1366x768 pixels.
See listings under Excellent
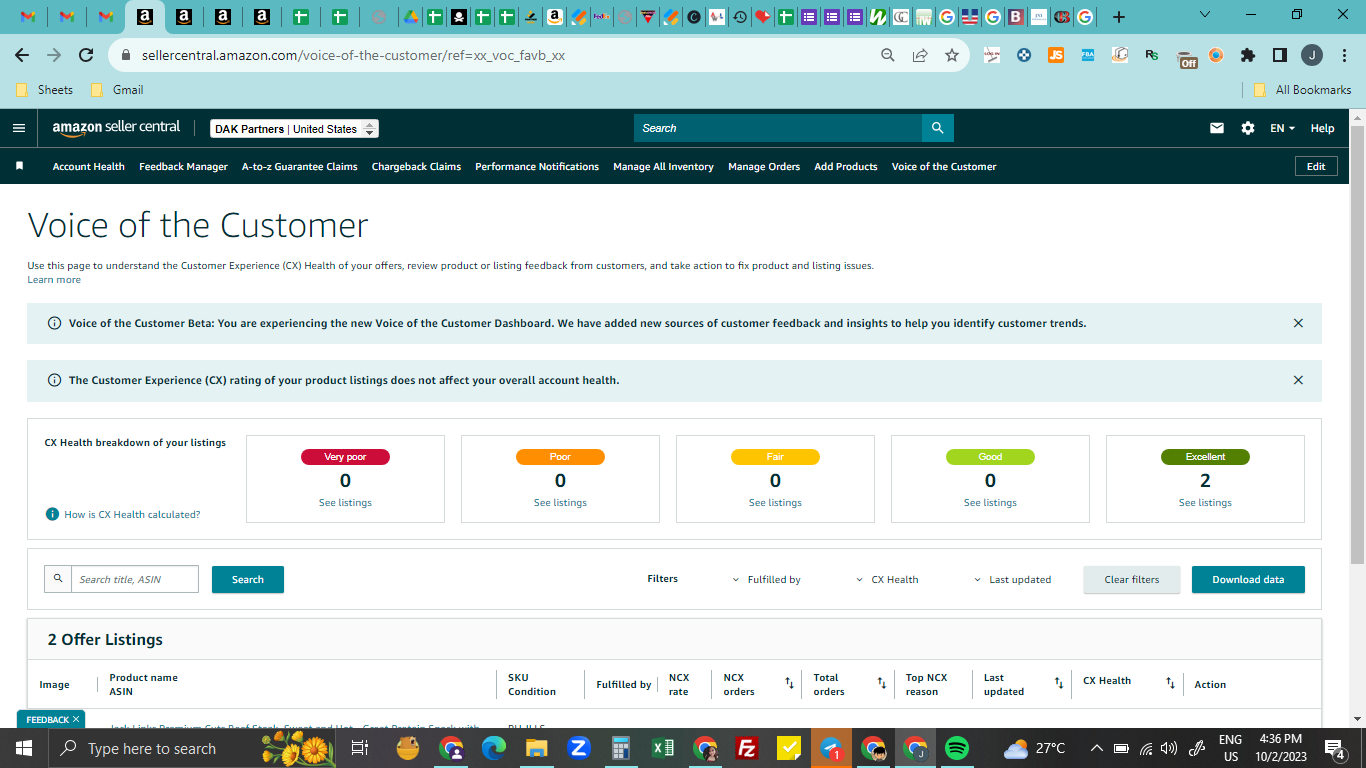click(x=1205, y=502)
